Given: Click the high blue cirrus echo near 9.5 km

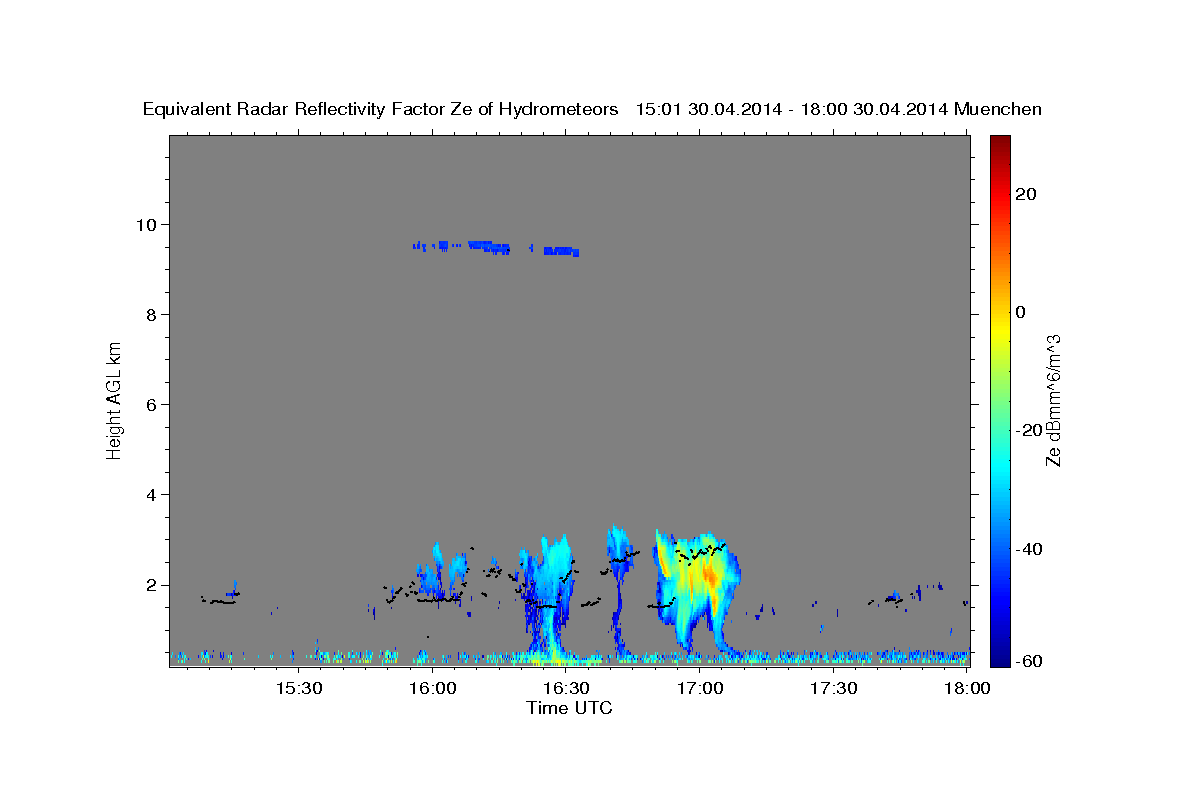Looking at the screenshot, I should 496,247.
